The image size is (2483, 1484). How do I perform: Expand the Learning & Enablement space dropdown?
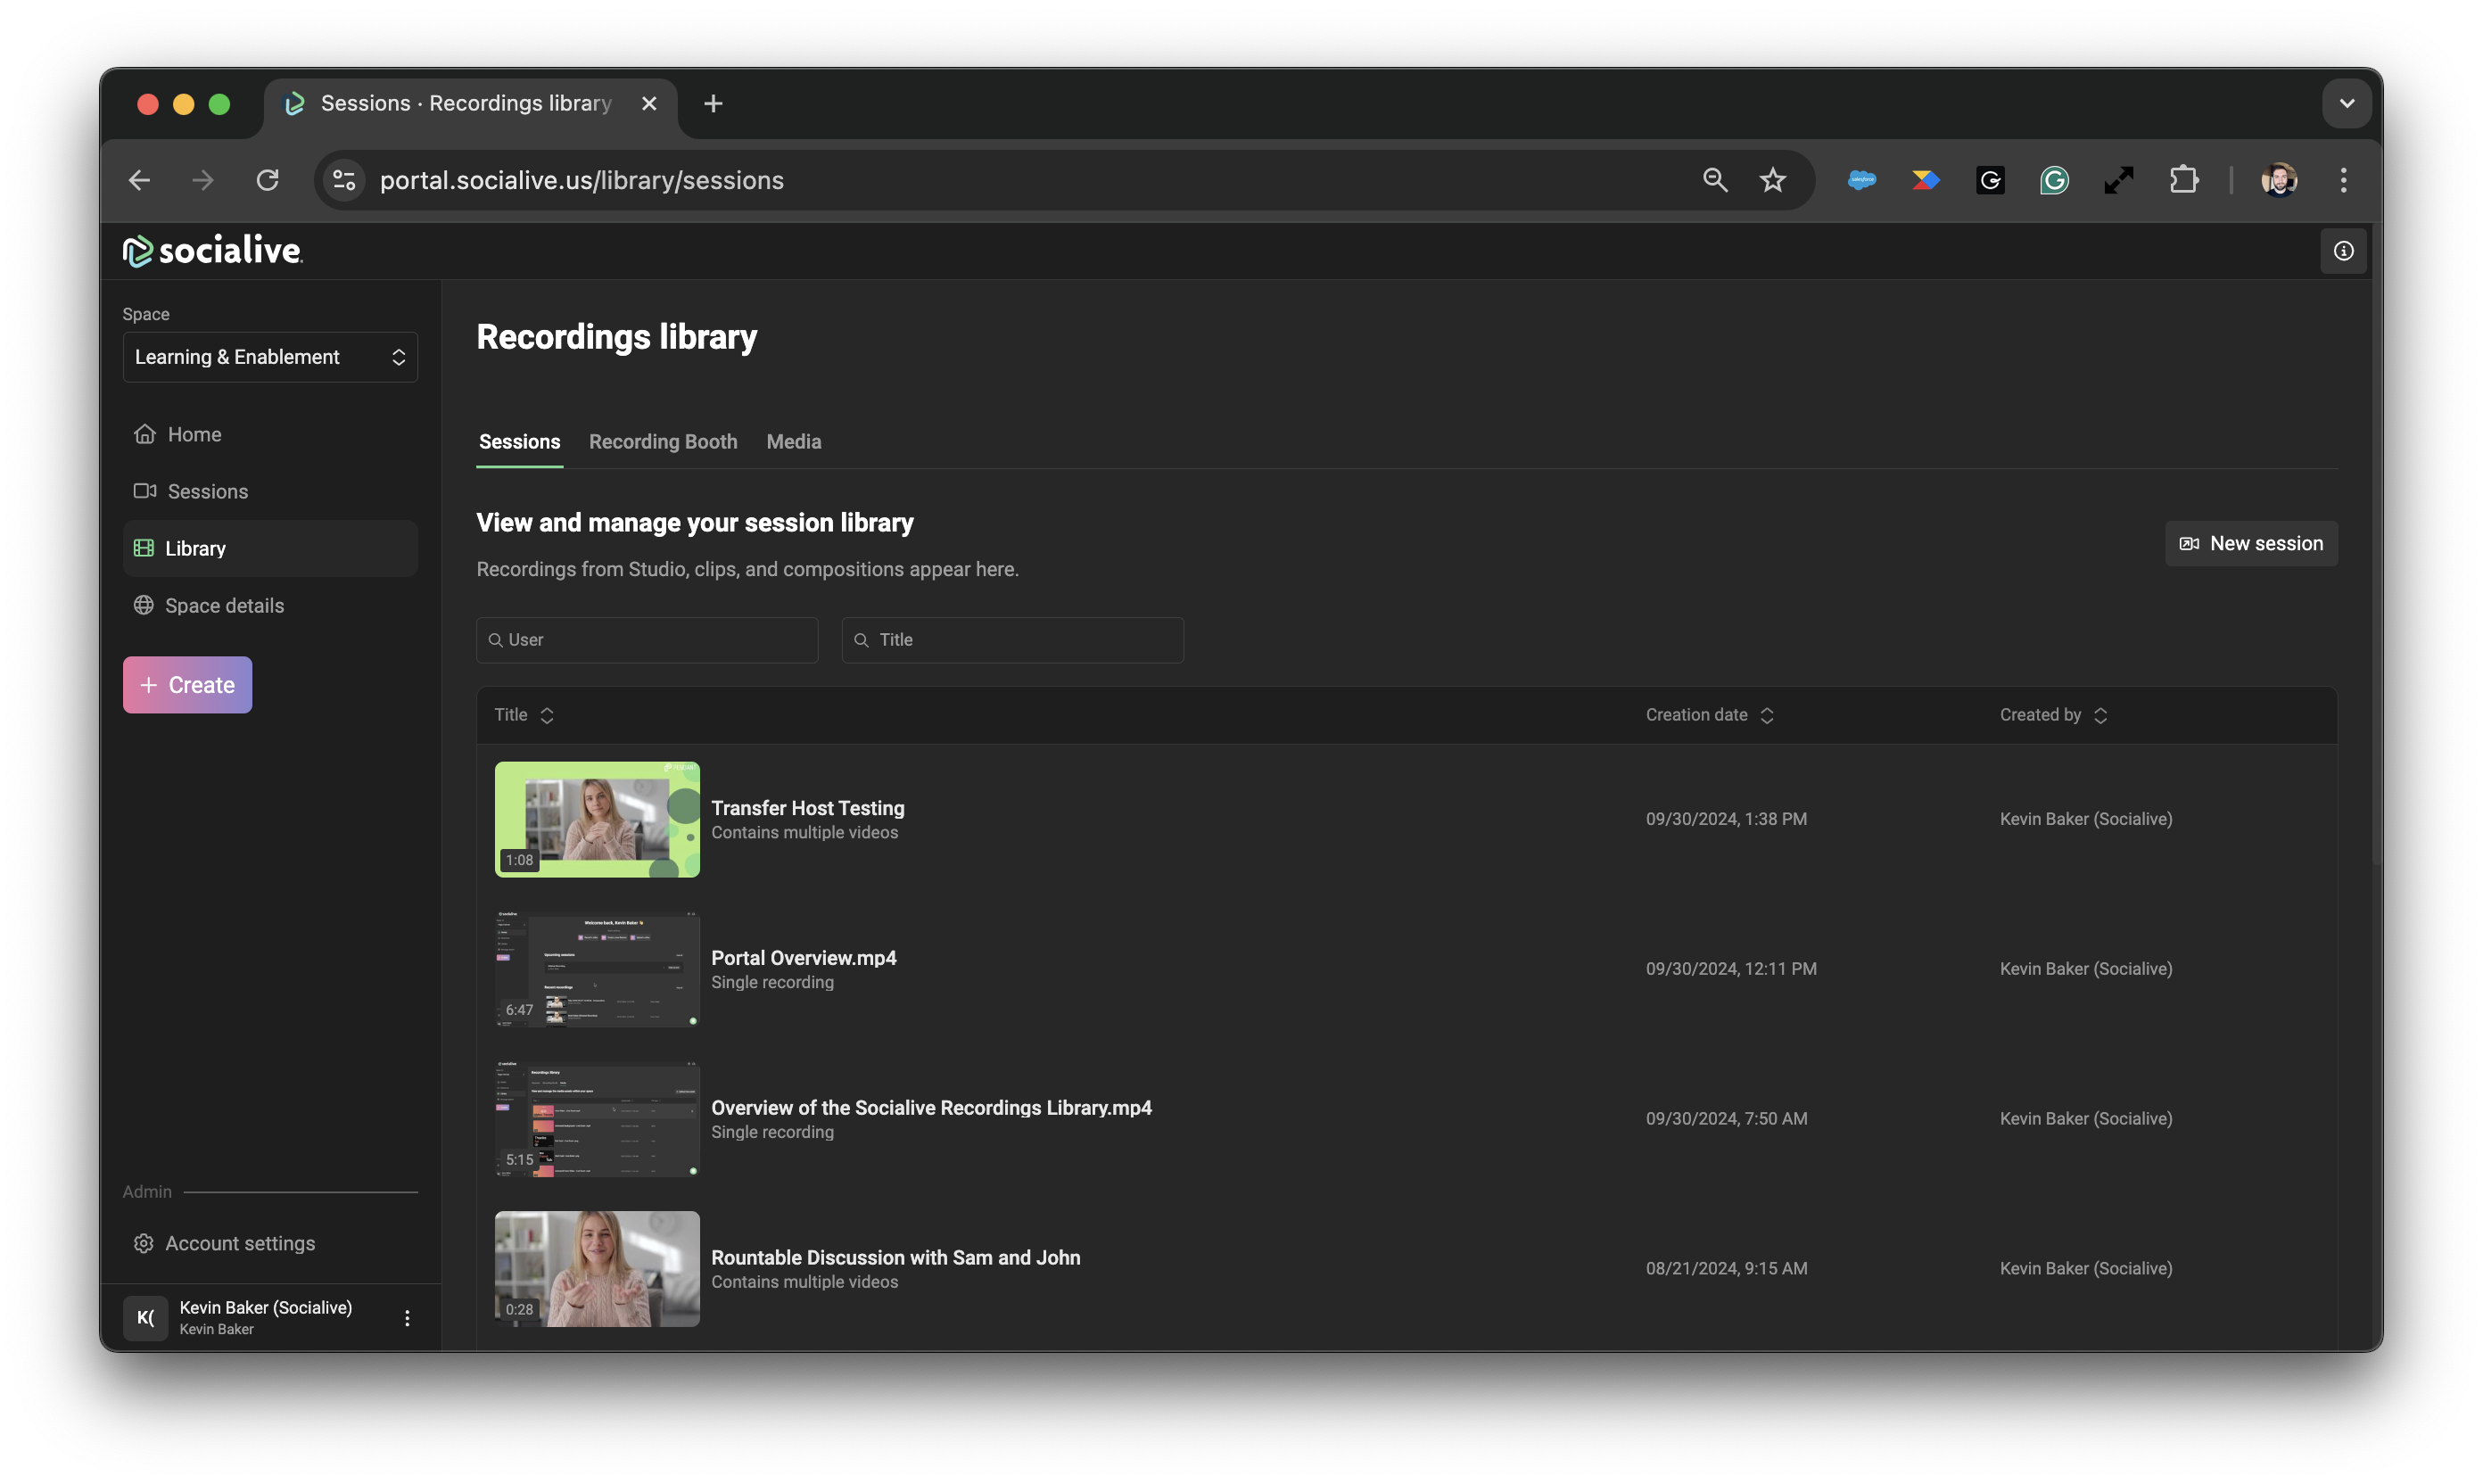[x=270, y=357]
